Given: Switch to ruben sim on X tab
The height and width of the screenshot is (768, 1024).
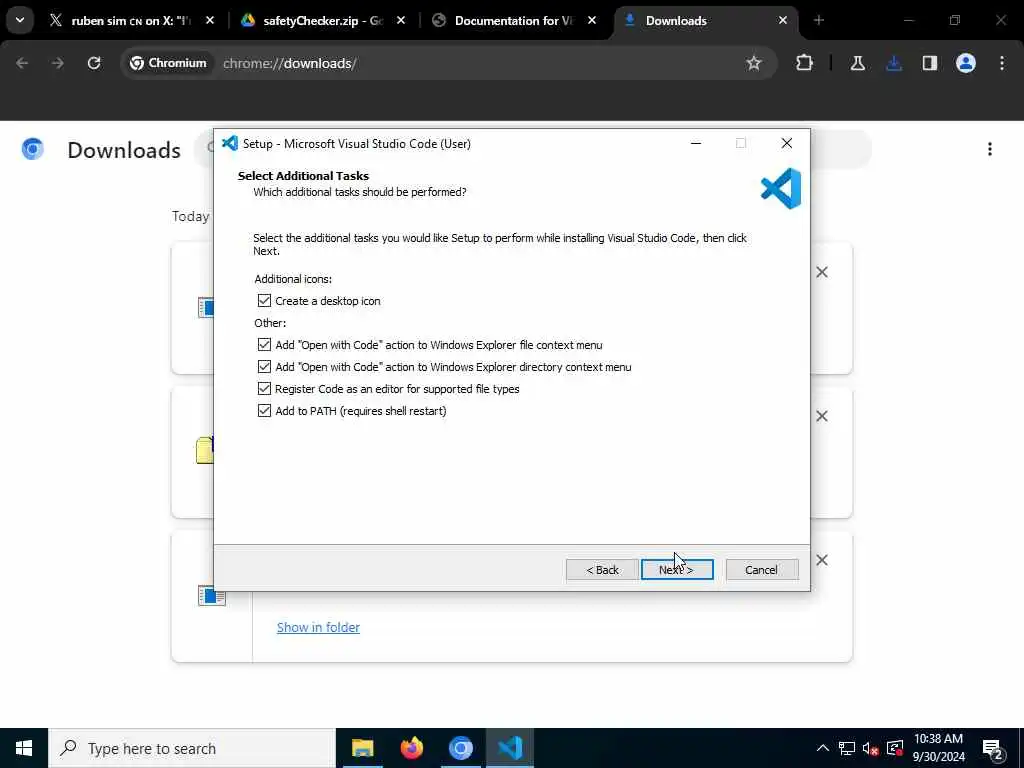Looking at the screenshot, I should 131,21.
